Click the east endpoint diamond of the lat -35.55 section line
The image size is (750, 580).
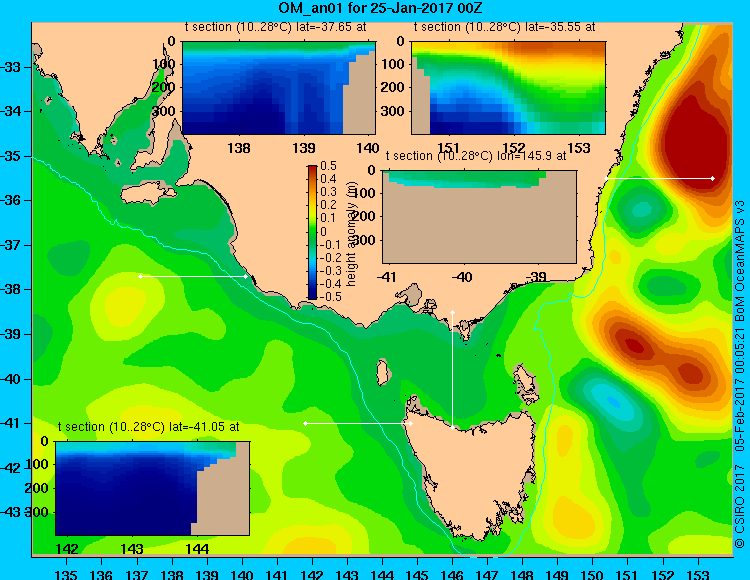tap(713, 178)
